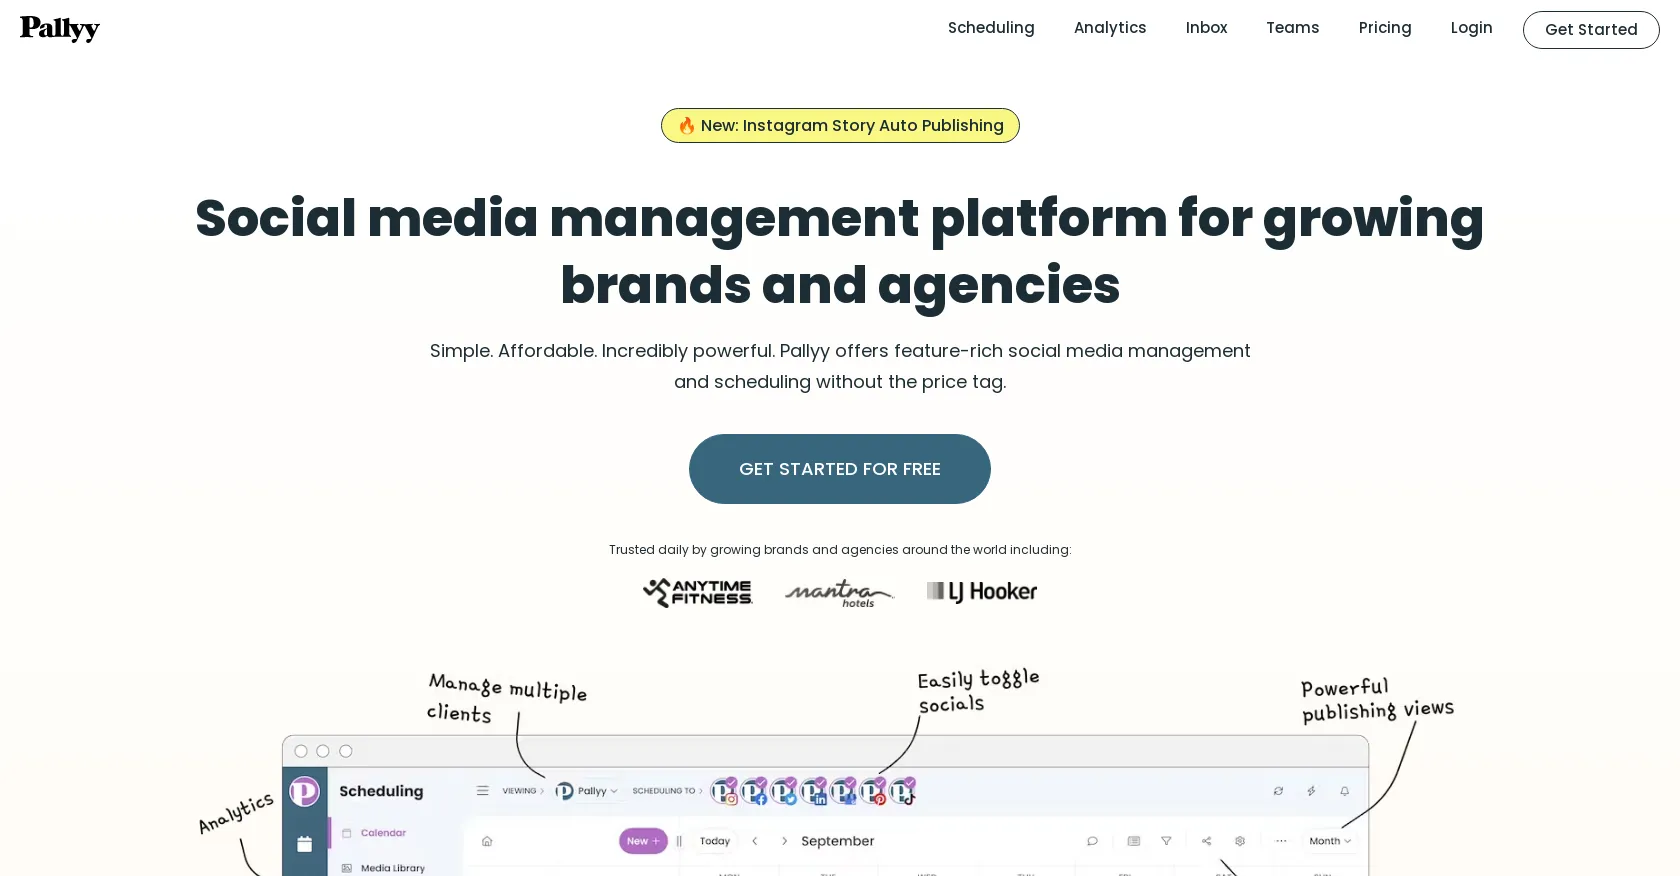
Task: Click the share icon in calendar toolbar
Action: pyautogui.click(x=1206, y=841)
